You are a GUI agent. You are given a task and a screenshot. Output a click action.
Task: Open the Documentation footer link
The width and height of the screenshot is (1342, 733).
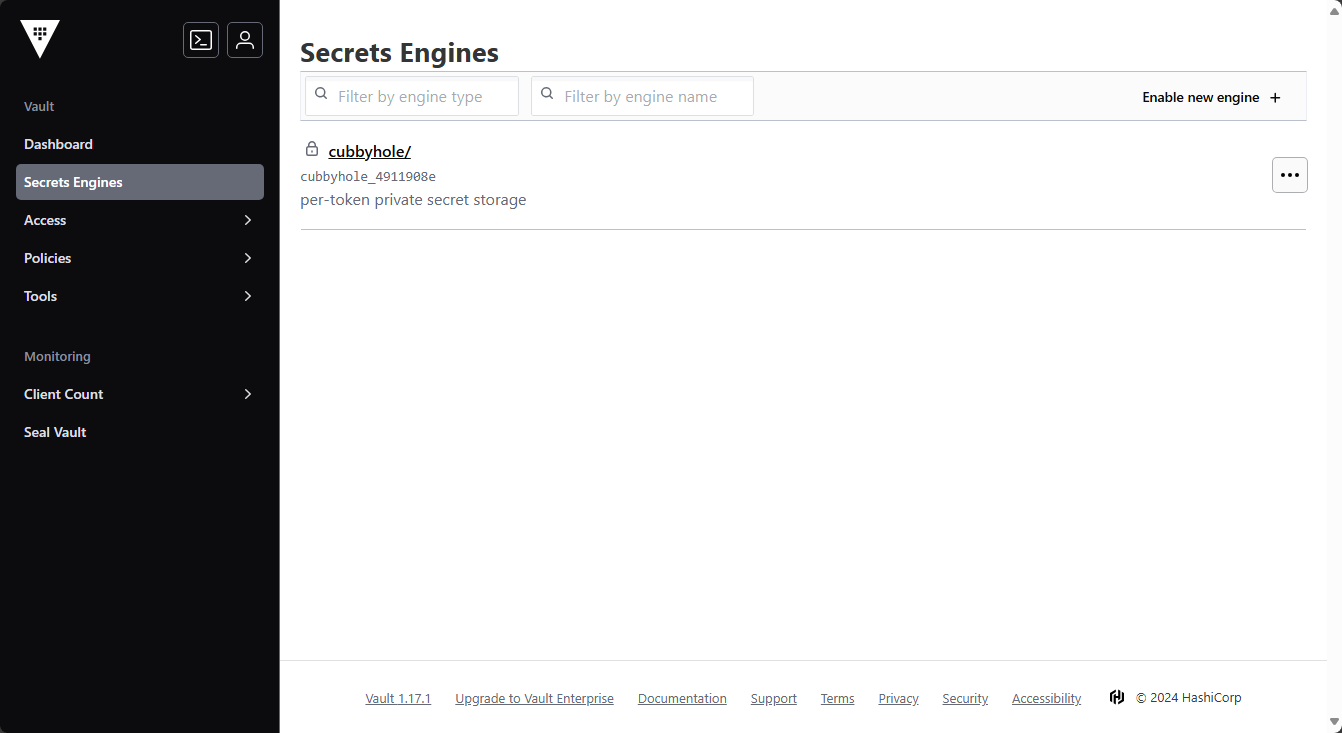click(x=682, y=698)
